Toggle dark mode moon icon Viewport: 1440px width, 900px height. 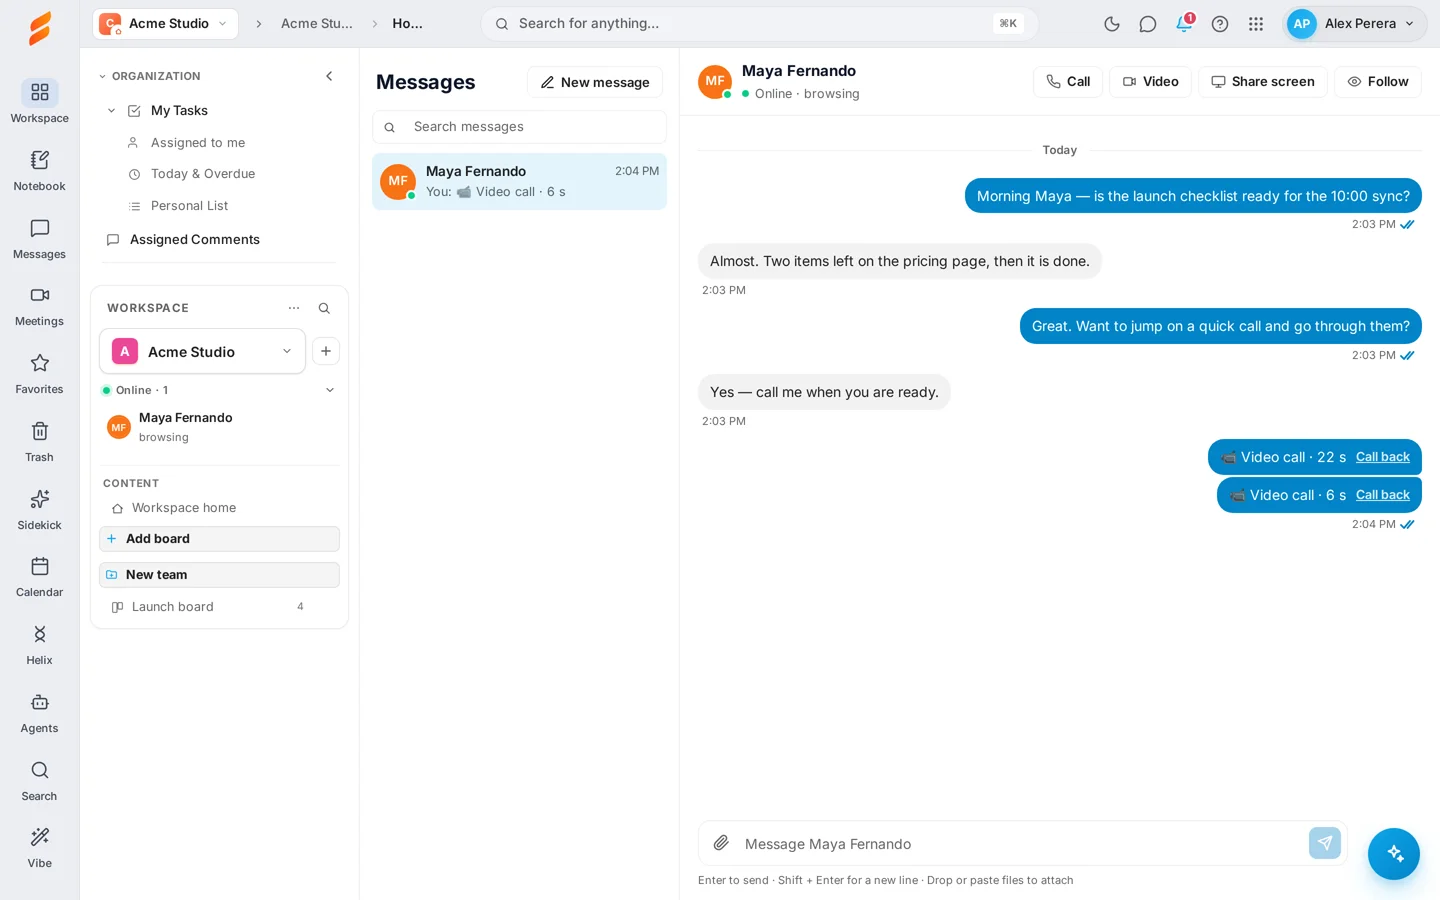pyautogui.click(x=1112, y=24)
